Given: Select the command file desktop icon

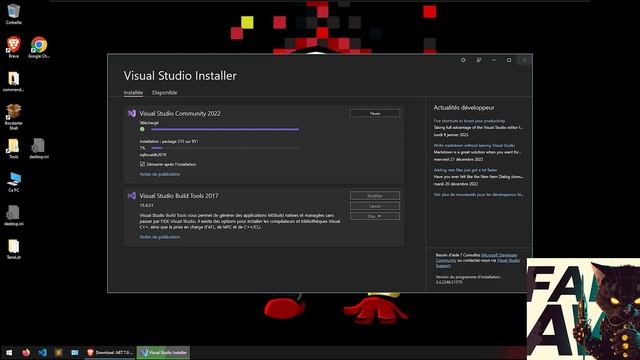Looking at the screenshot, I should [13, 82].
